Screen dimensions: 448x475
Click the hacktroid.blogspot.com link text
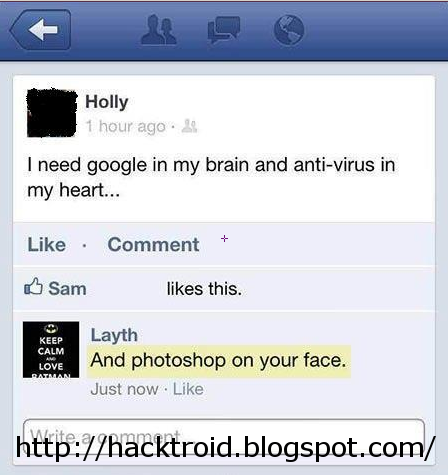225,447
